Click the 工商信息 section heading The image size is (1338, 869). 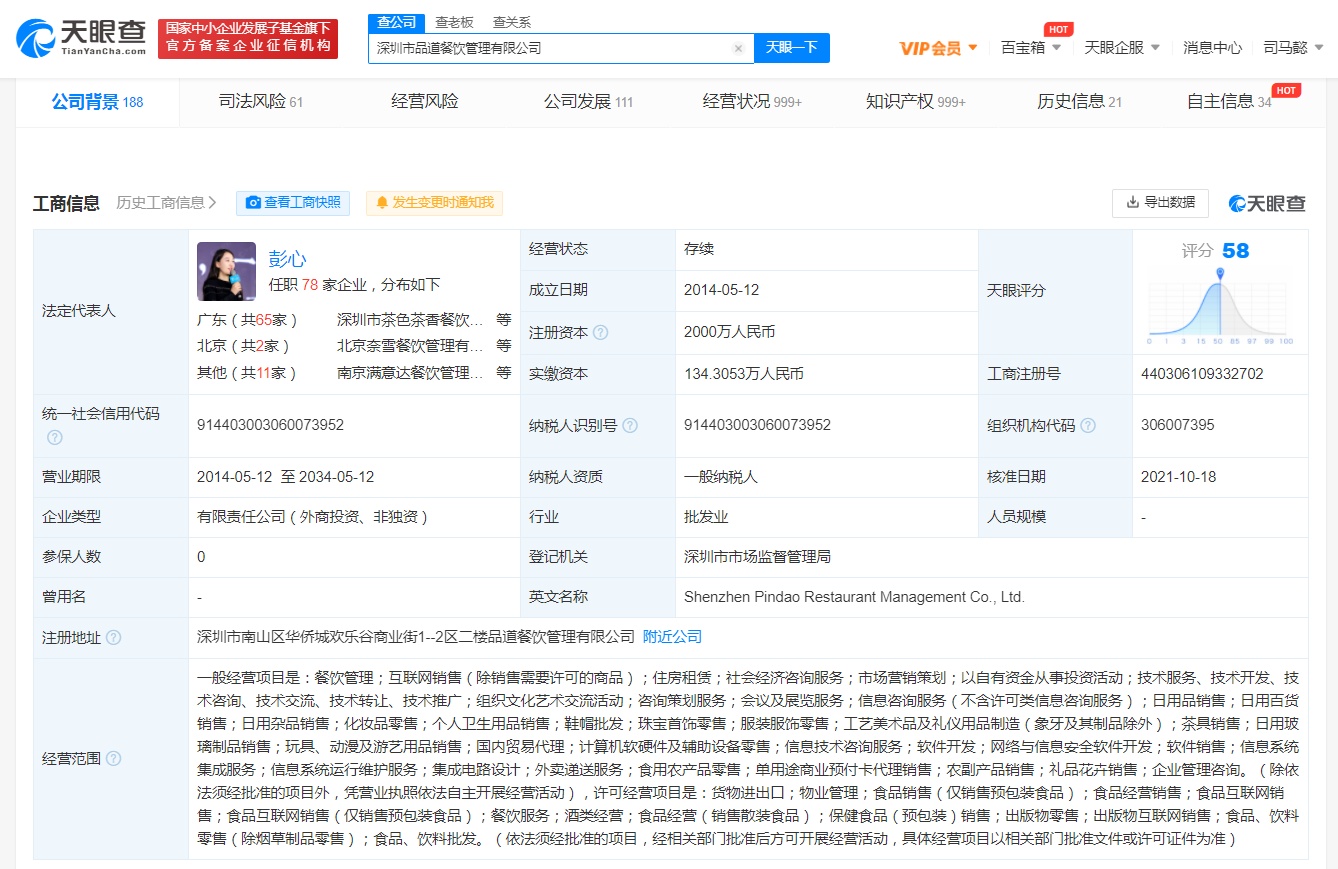coord(66,203)
